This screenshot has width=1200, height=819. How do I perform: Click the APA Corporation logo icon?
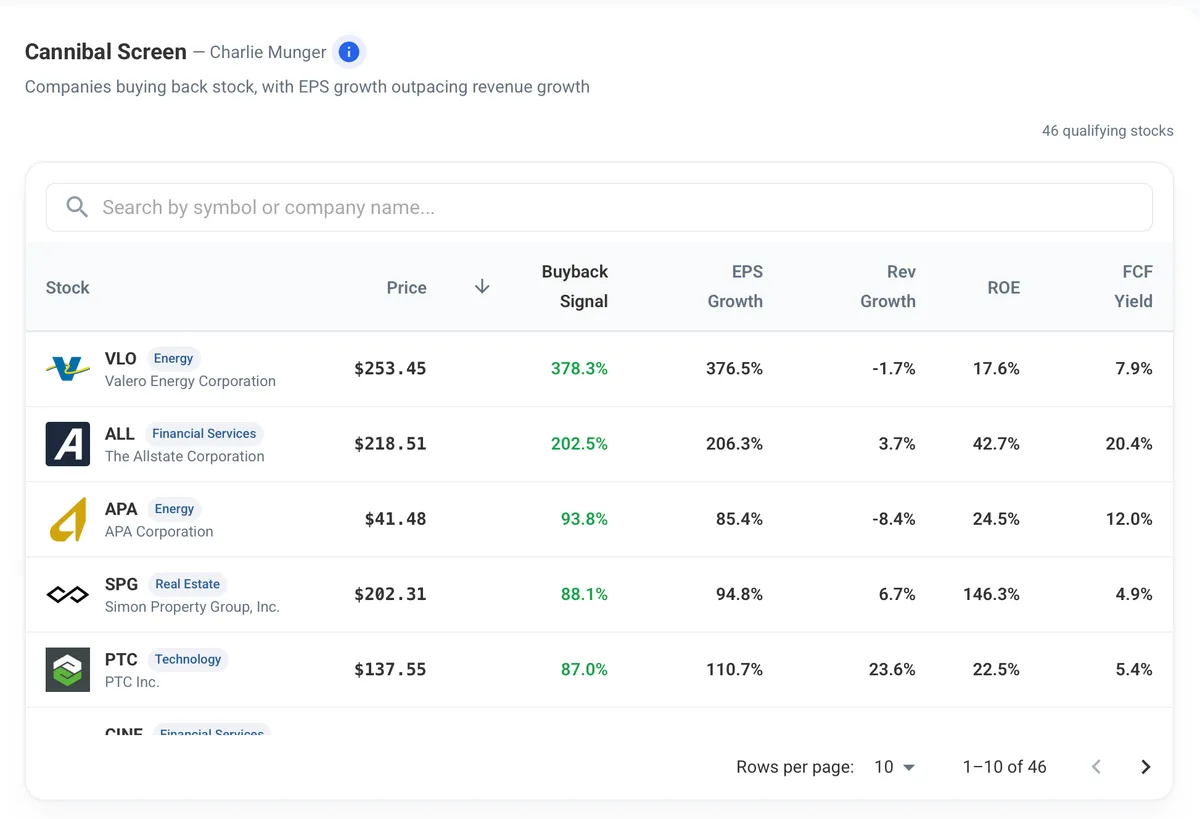pyautogui.click(x=68, y=519)
